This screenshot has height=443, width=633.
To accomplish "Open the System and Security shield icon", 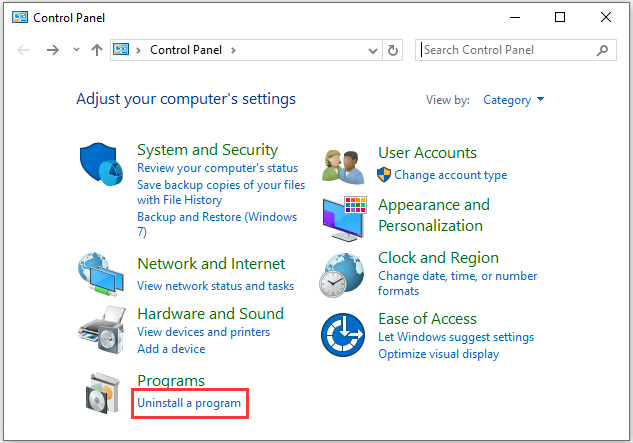I will pos(101,164).
